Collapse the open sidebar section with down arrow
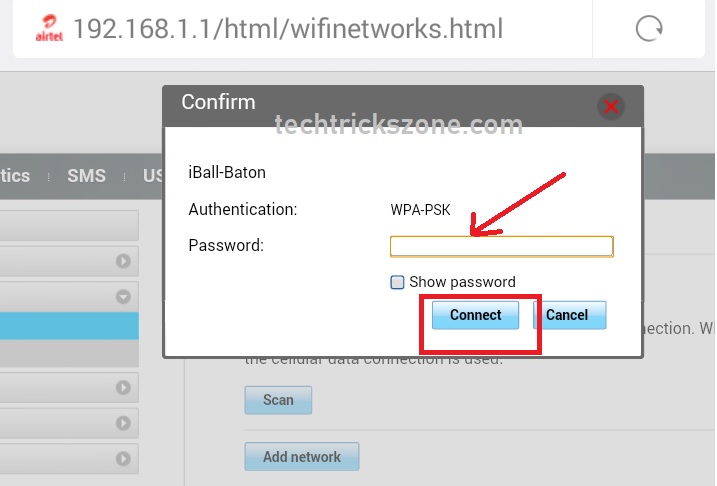 (x=124, y=297)
